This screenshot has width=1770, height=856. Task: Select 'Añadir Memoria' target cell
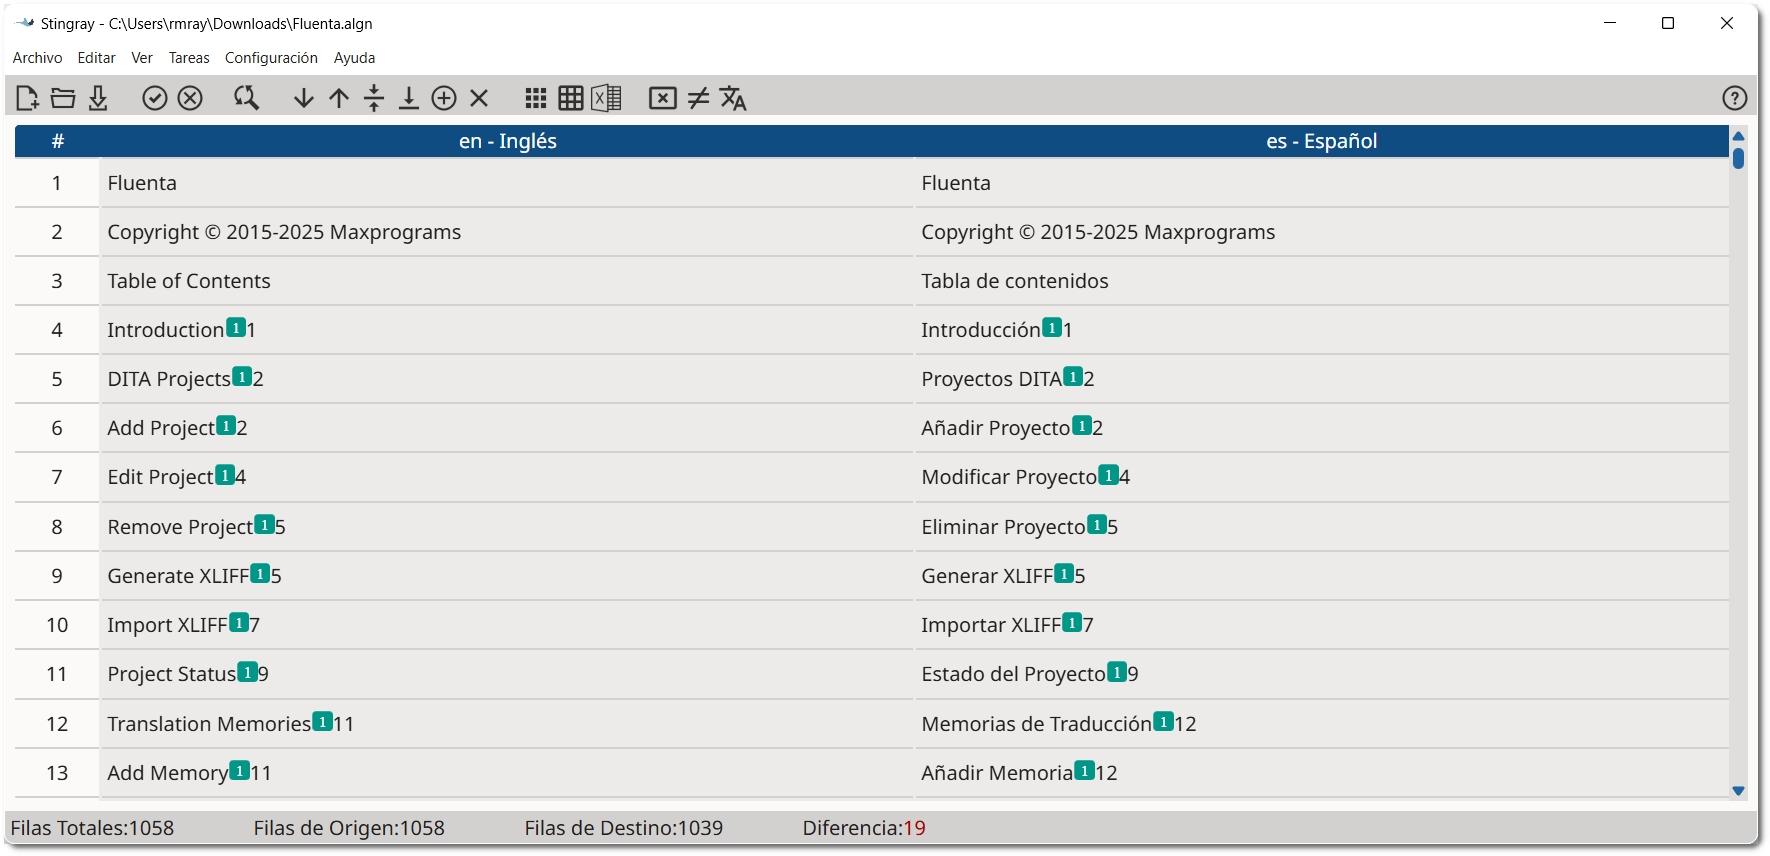point(1322,773)
